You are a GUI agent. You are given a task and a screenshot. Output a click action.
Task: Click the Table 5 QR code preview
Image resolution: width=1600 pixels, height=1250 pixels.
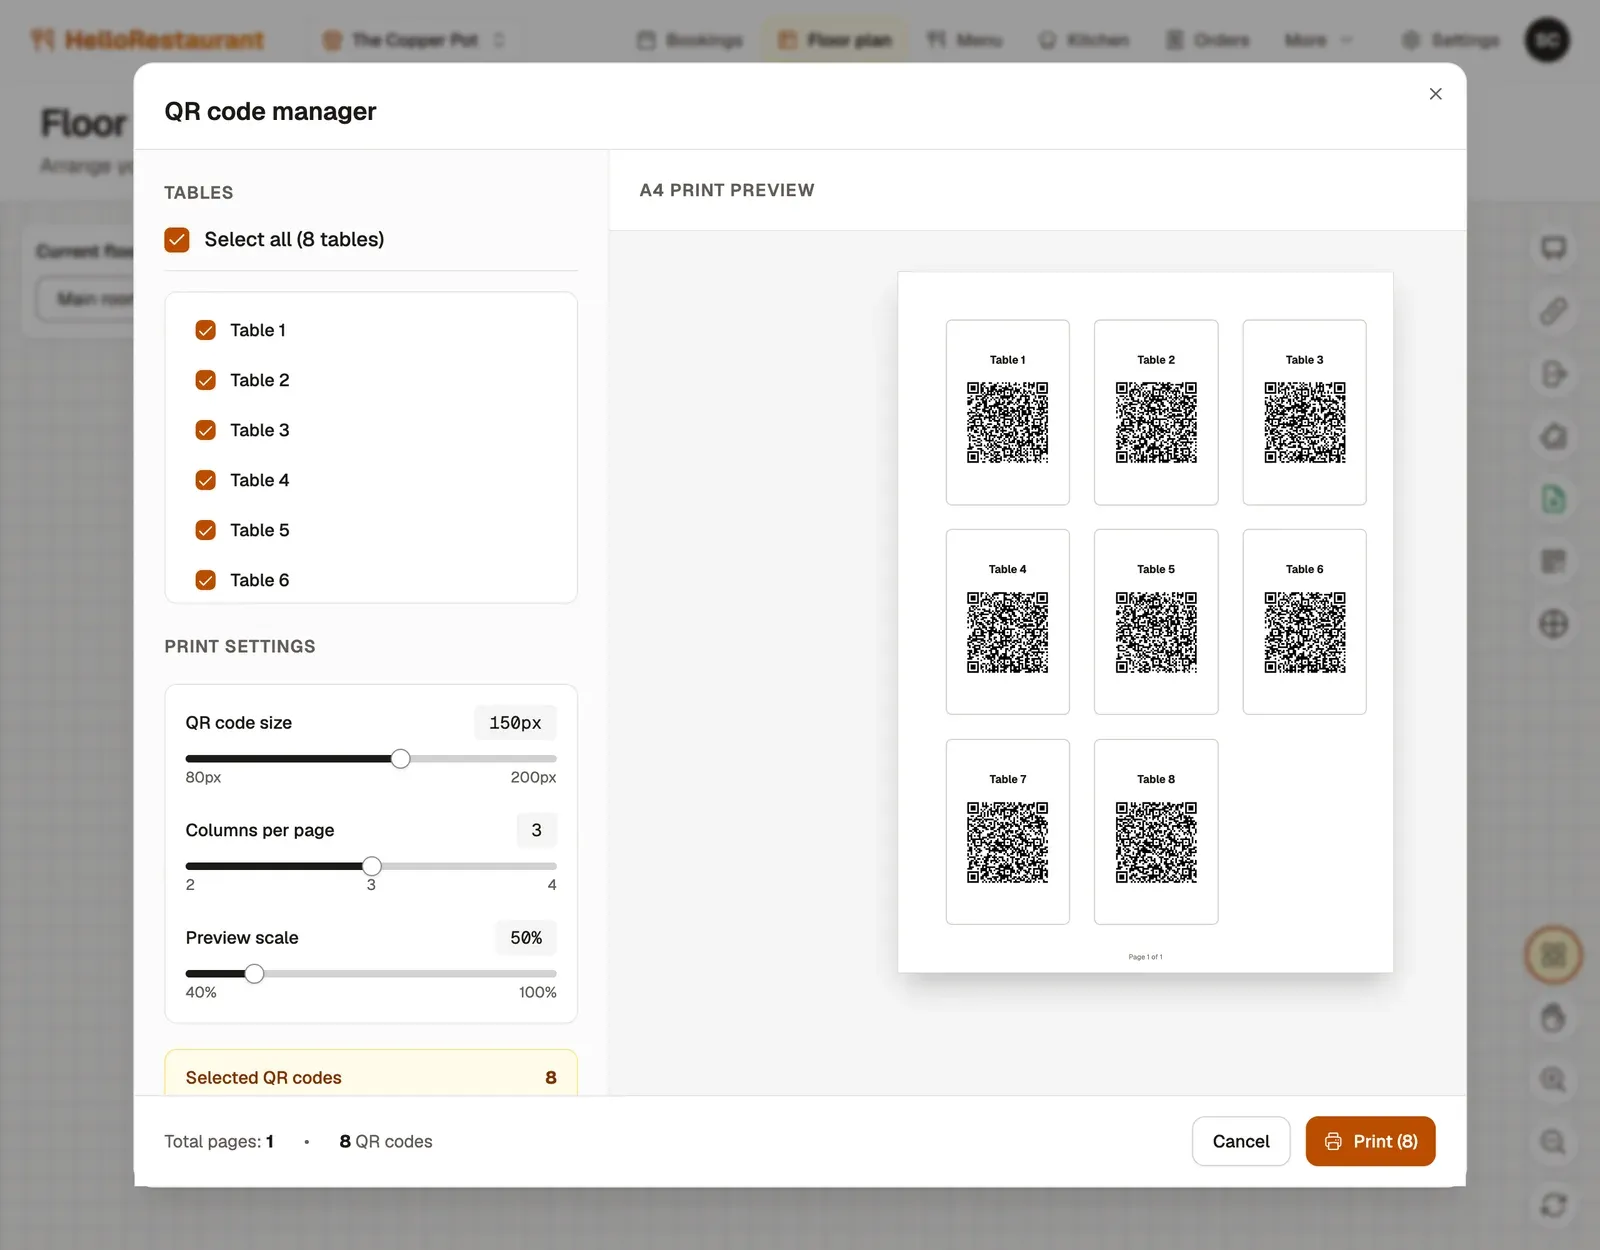(1156, 632)
